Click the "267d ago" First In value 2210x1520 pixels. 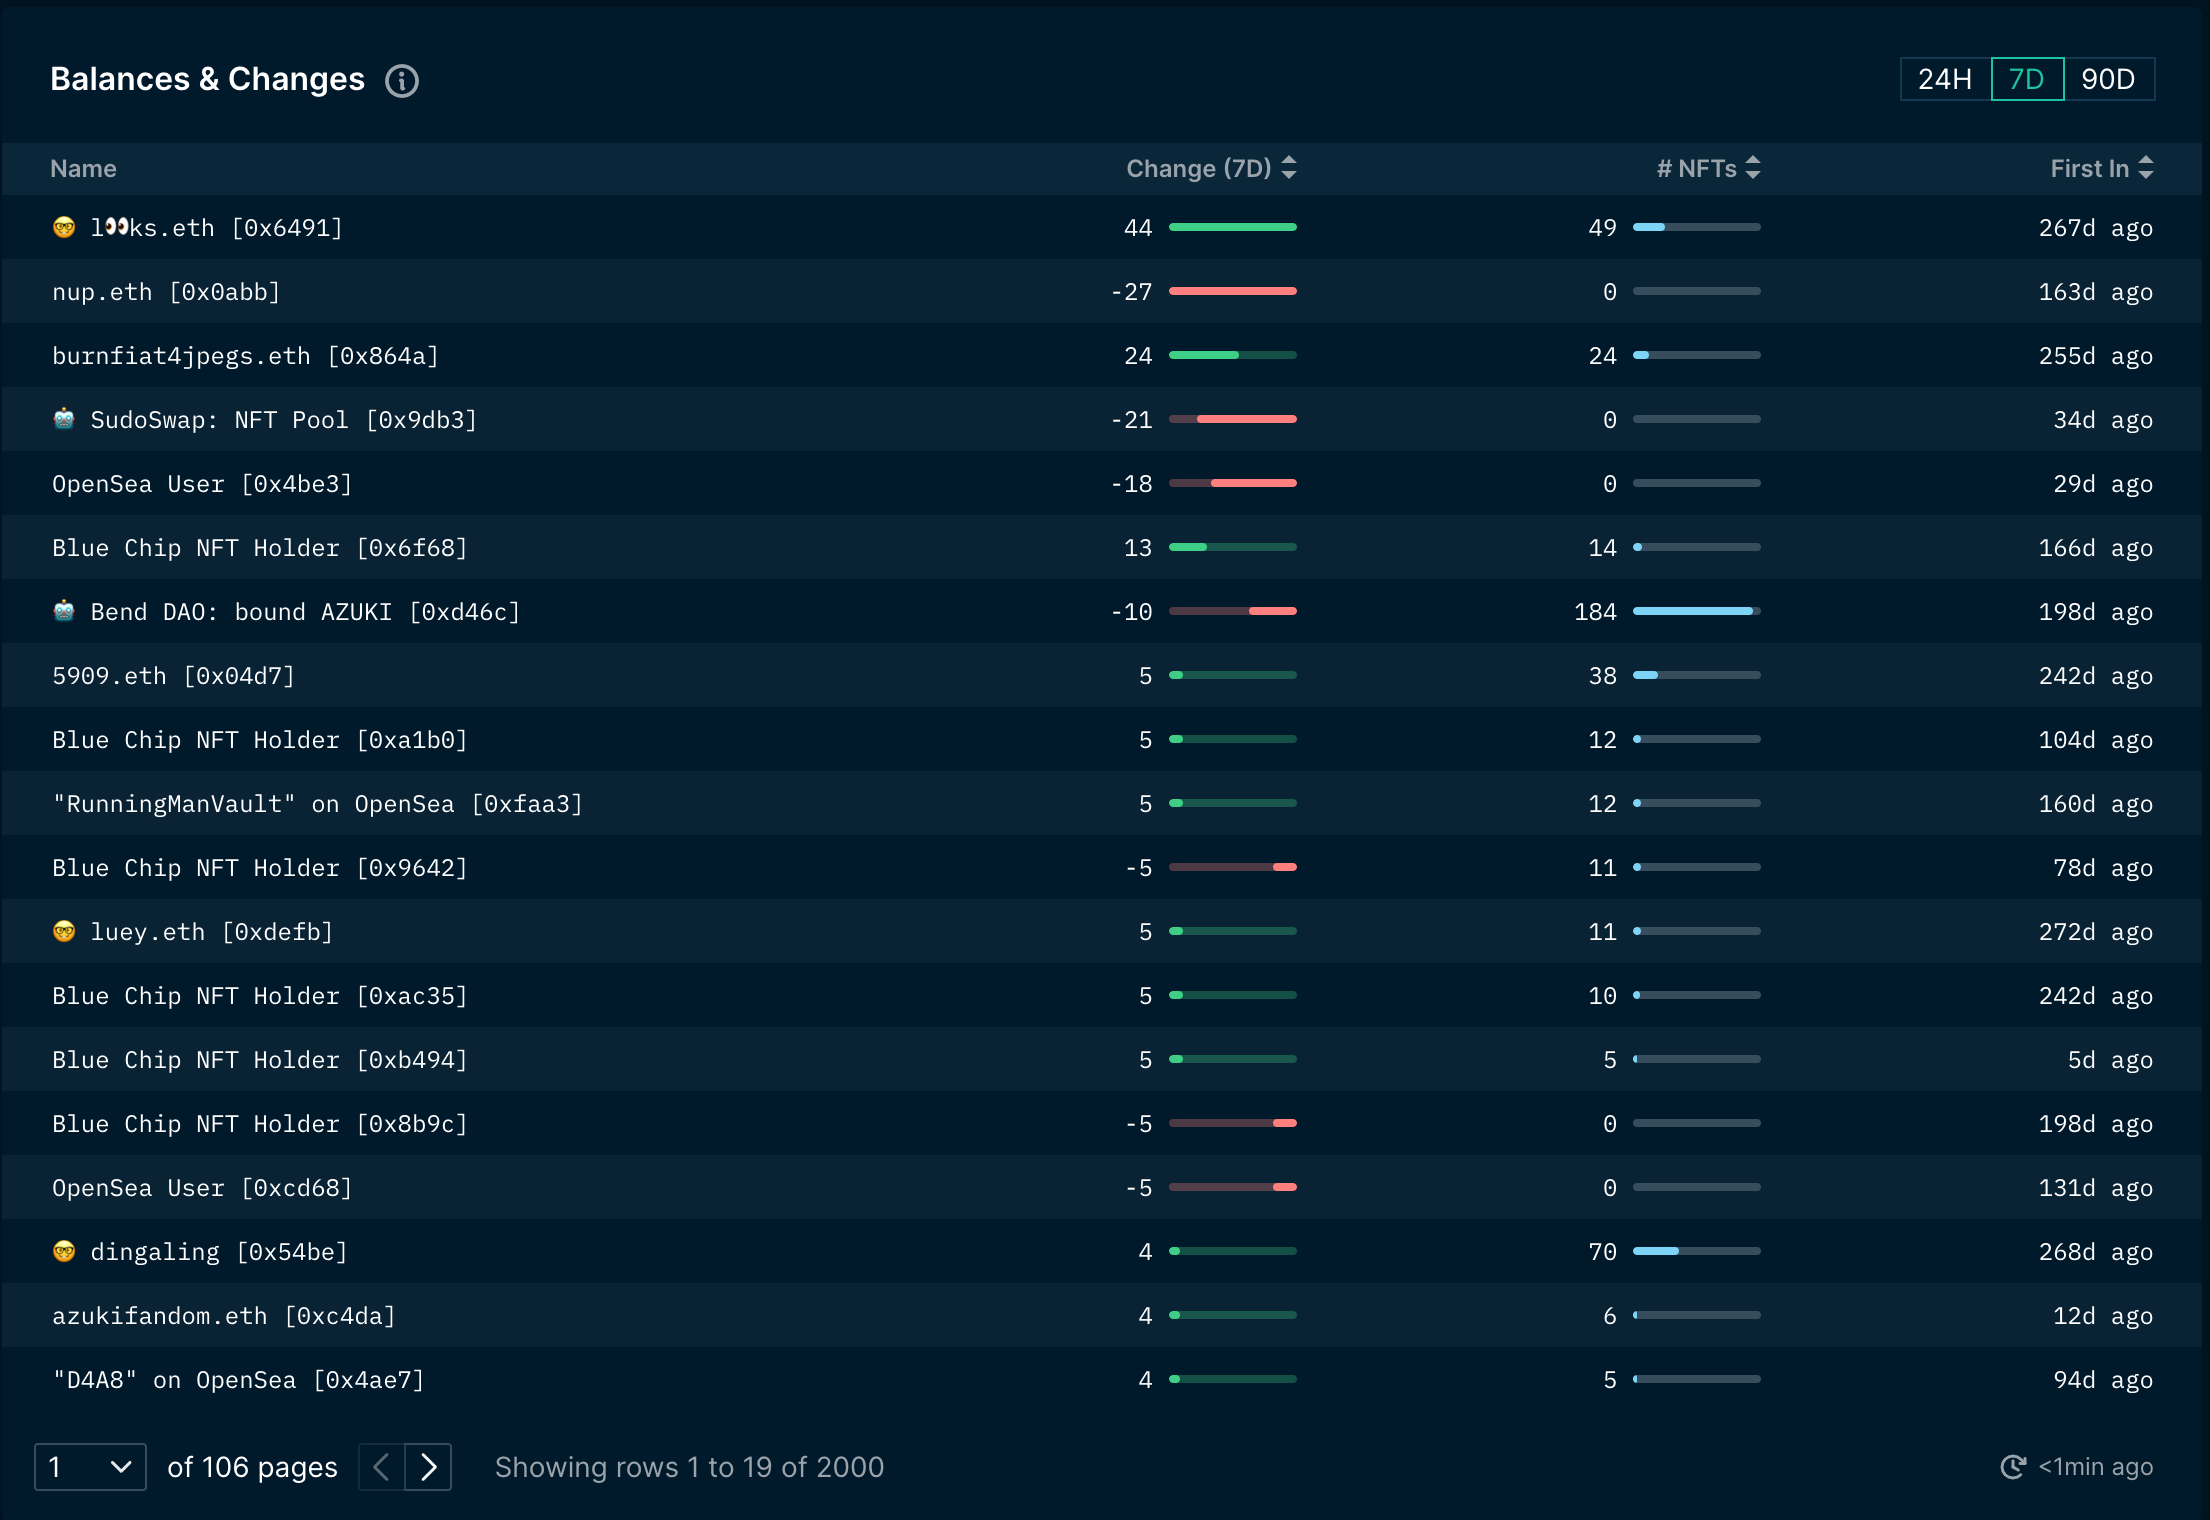click(x=2096, y=228)
